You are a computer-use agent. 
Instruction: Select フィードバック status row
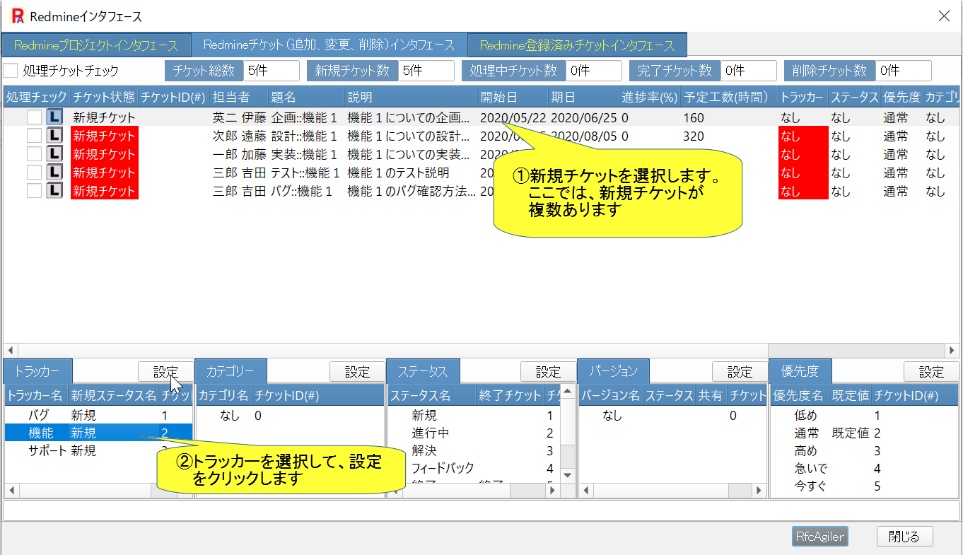[x=474, y=468]
